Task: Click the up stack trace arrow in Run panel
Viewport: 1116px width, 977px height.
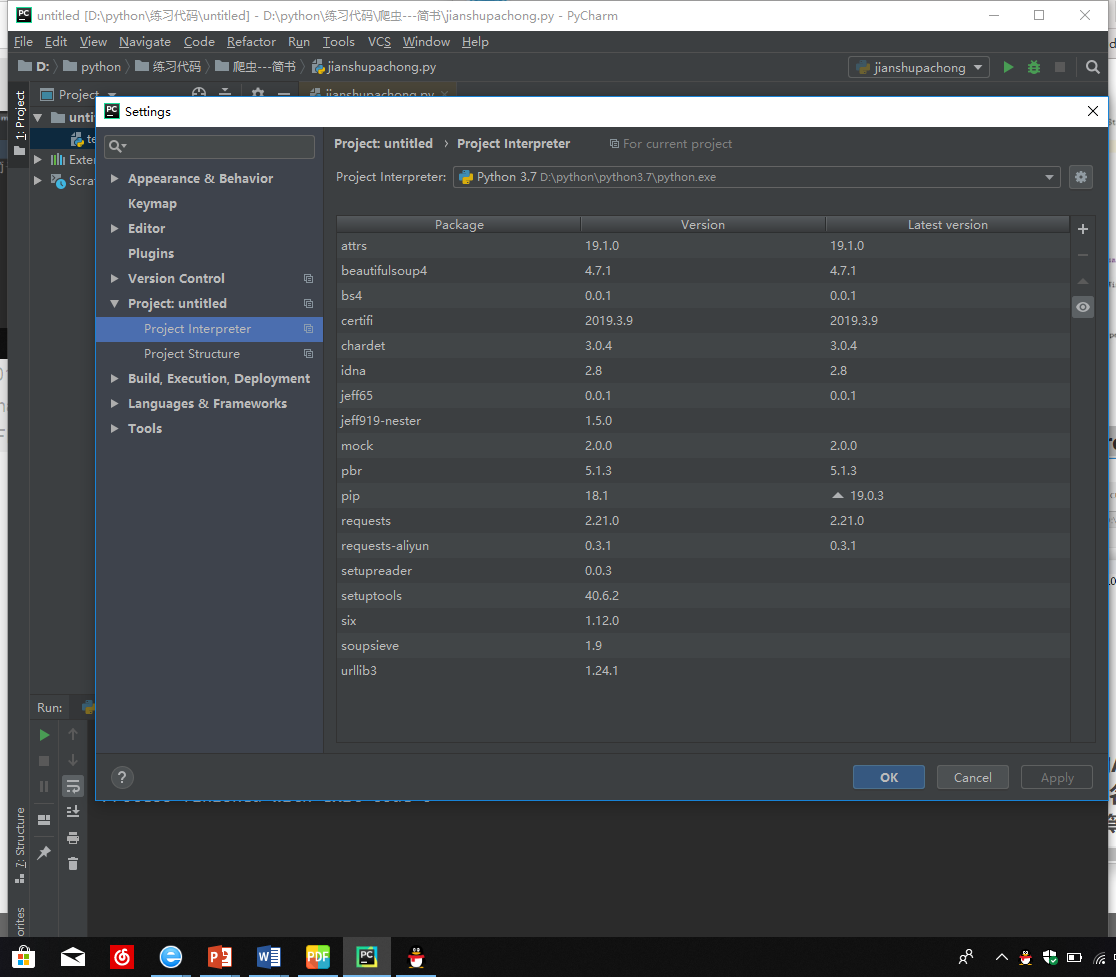Action: click(73, 734)
